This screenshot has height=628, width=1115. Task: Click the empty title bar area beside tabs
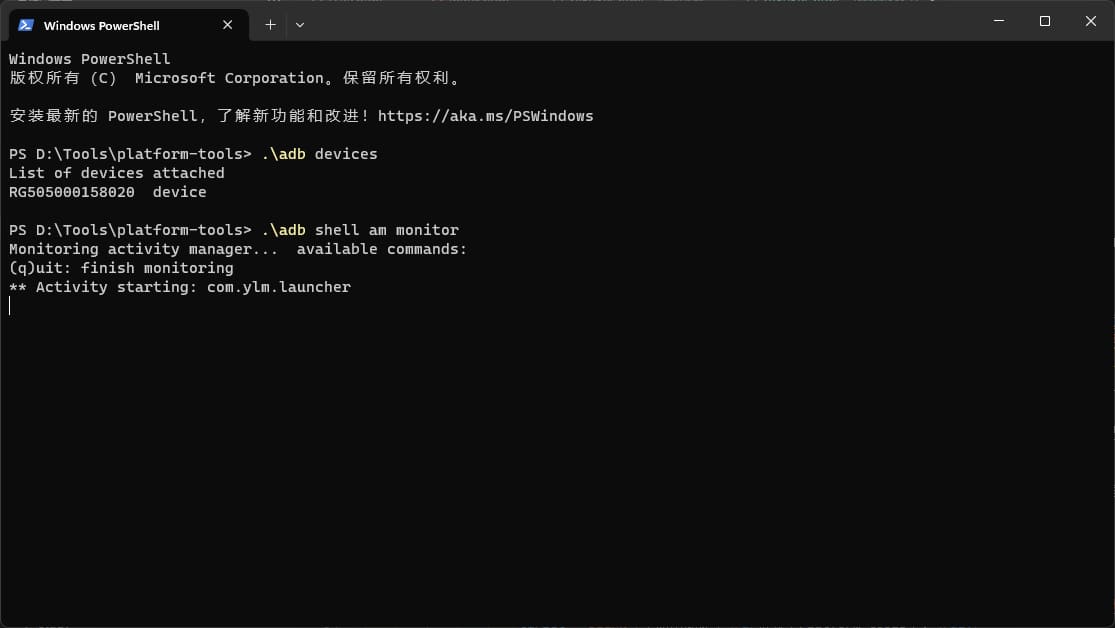(640, 21)
